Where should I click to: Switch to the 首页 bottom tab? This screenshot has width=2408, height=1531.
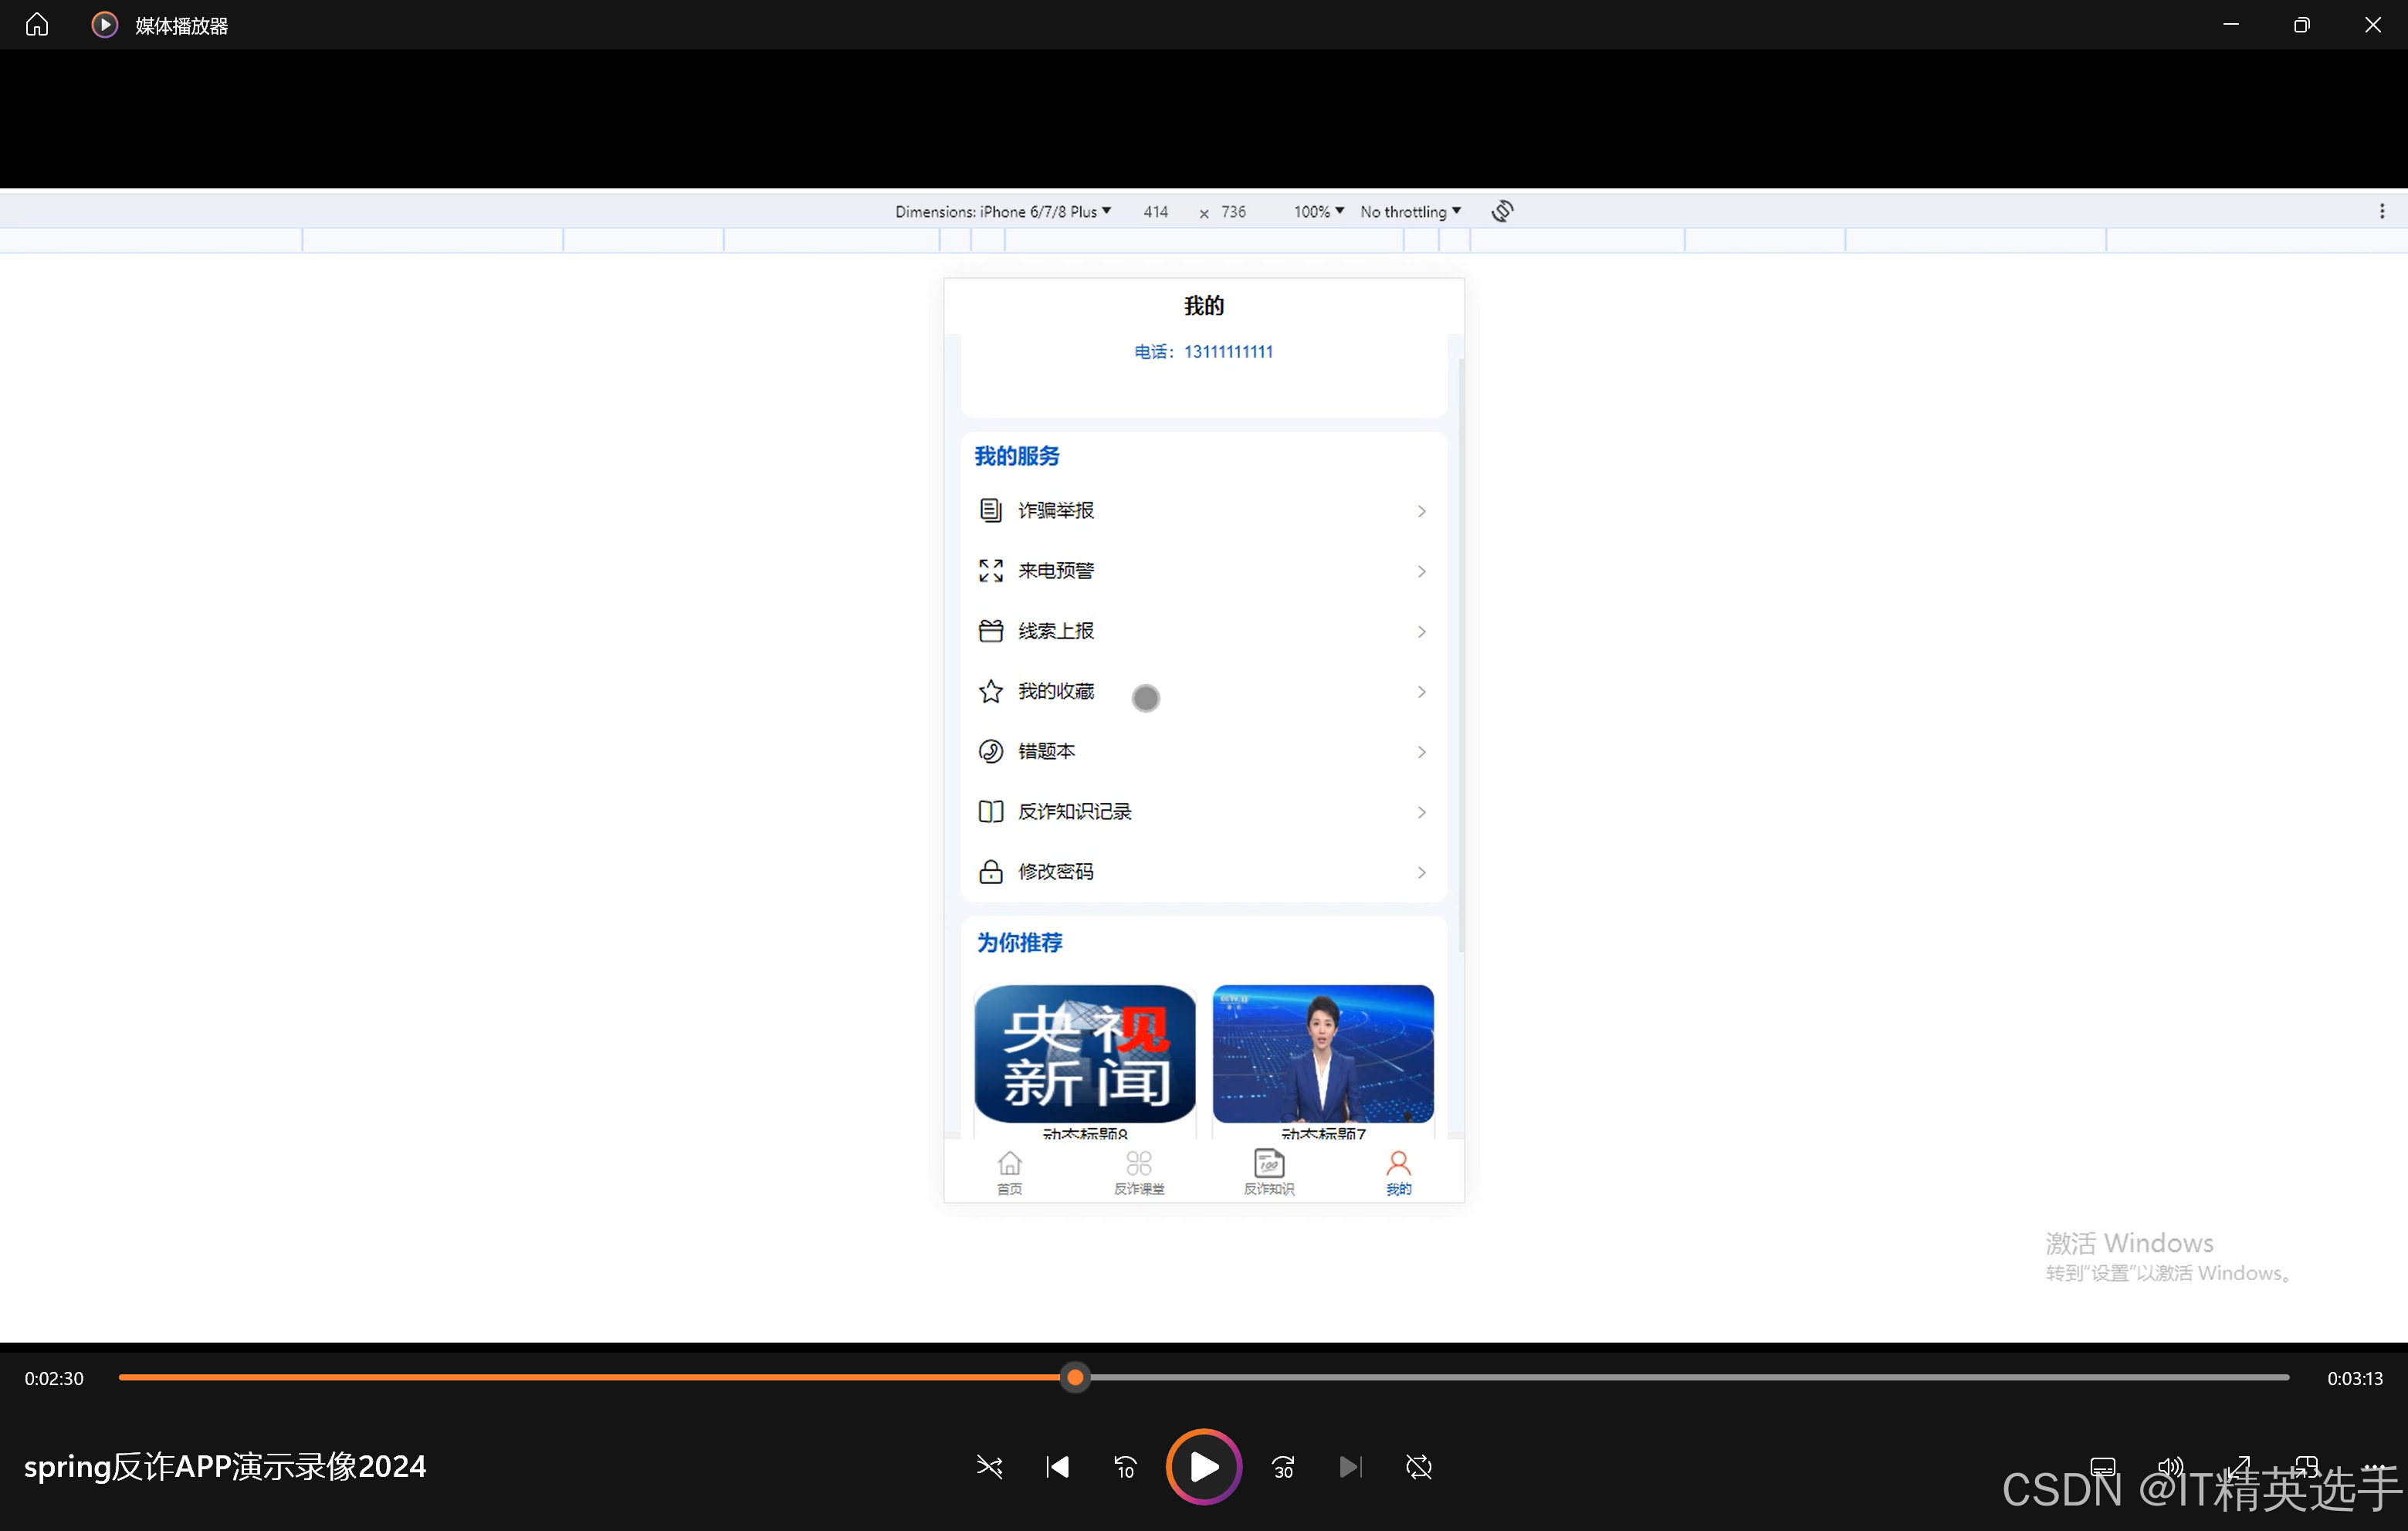(x=1009, y=1172)
